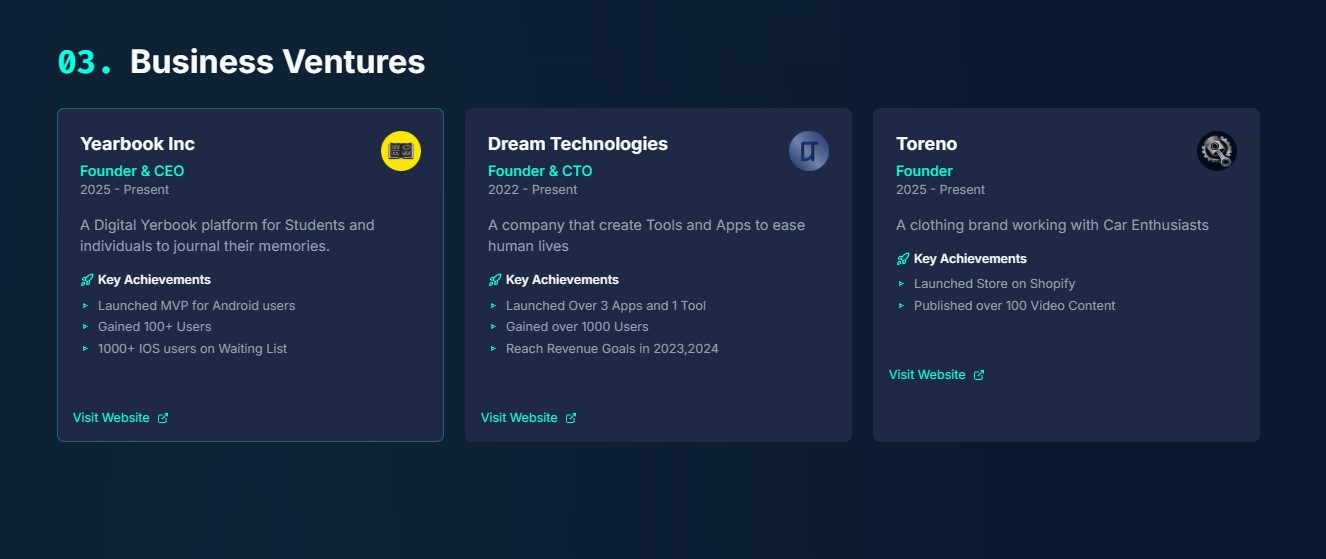
Task: Open Visit Website link on Toreno card
Action: [x=936, y=375]
